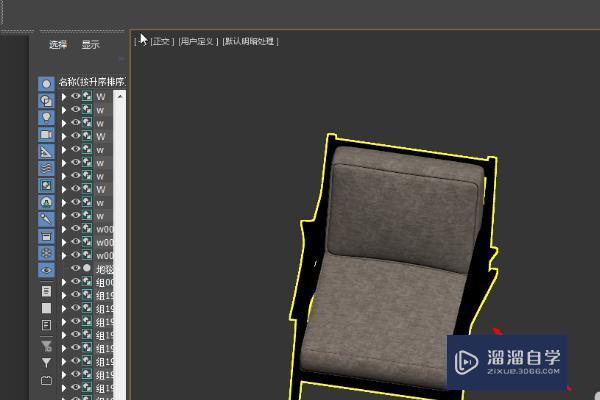Toggle the Display Object XRefs icon
This screenshot has height=400, width=600.
pyautogui.click(x=46, y=202)
